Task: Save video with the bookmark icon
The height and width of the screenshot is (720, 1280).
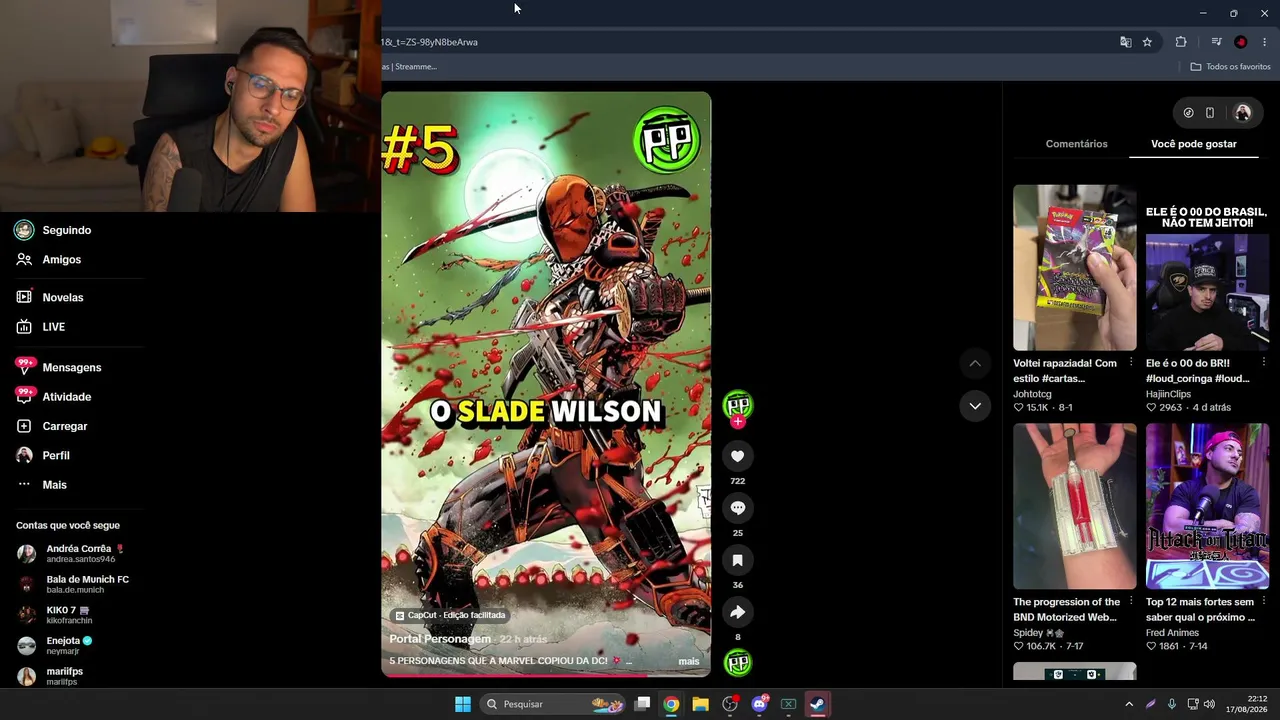Action: point(737,560)
